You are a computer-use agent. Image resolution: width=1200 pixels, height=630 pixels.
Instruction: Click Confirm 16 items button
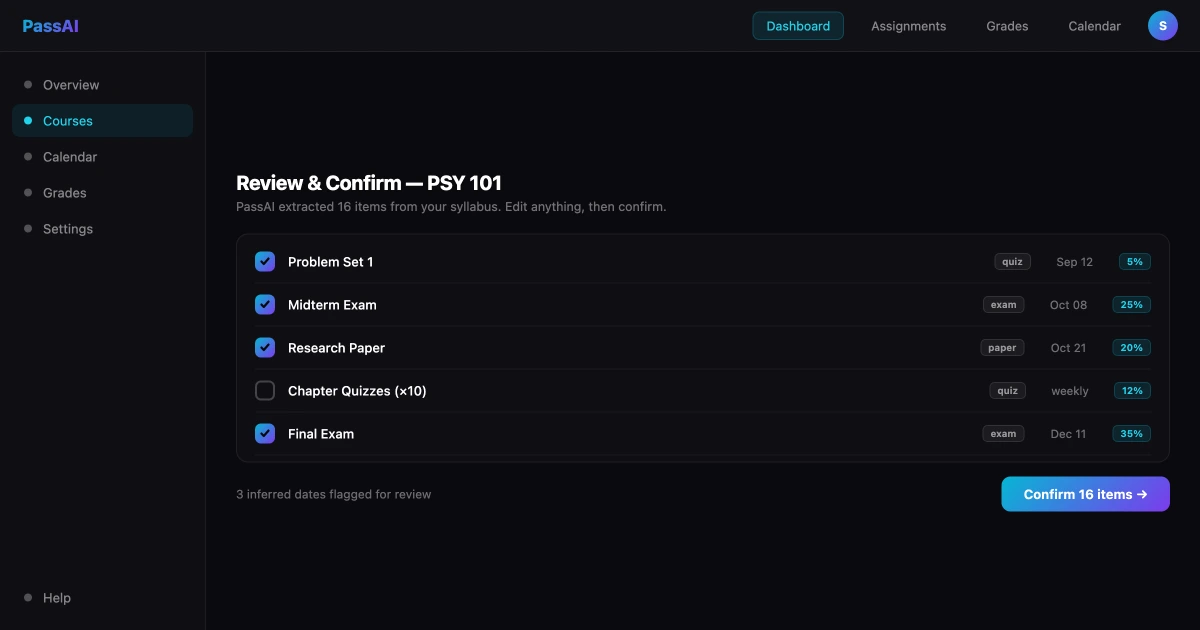[x=1085, y=494]
